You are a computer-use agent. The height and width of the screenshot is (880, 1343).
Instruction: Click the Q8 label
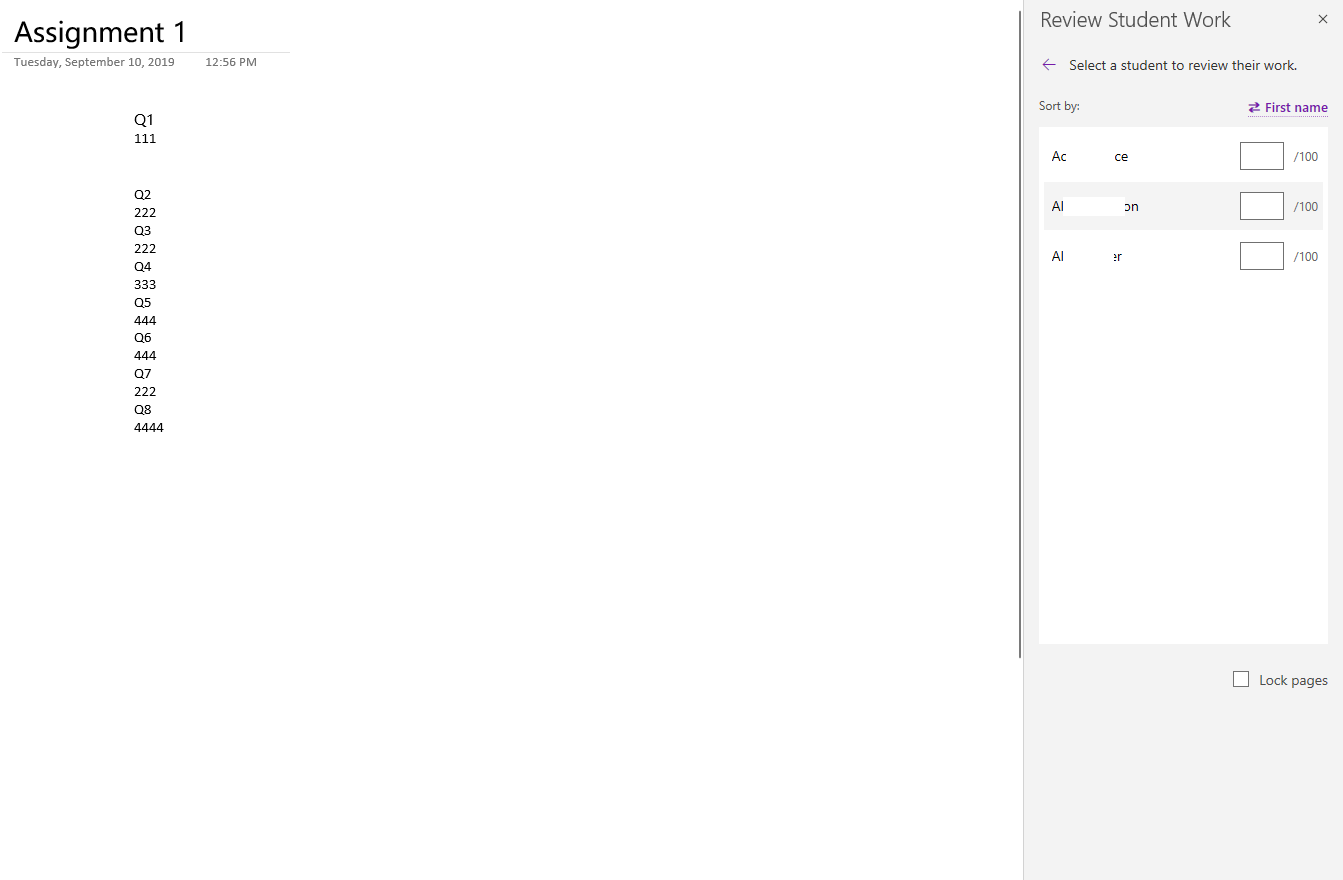tap(143, 410)
